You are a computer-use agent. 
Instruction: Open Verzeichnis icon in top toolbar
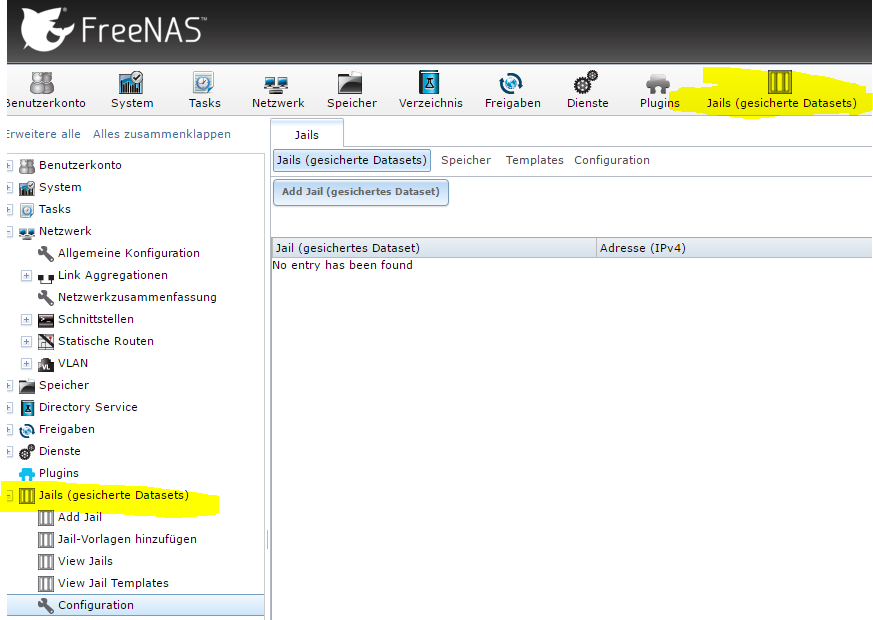429,82
